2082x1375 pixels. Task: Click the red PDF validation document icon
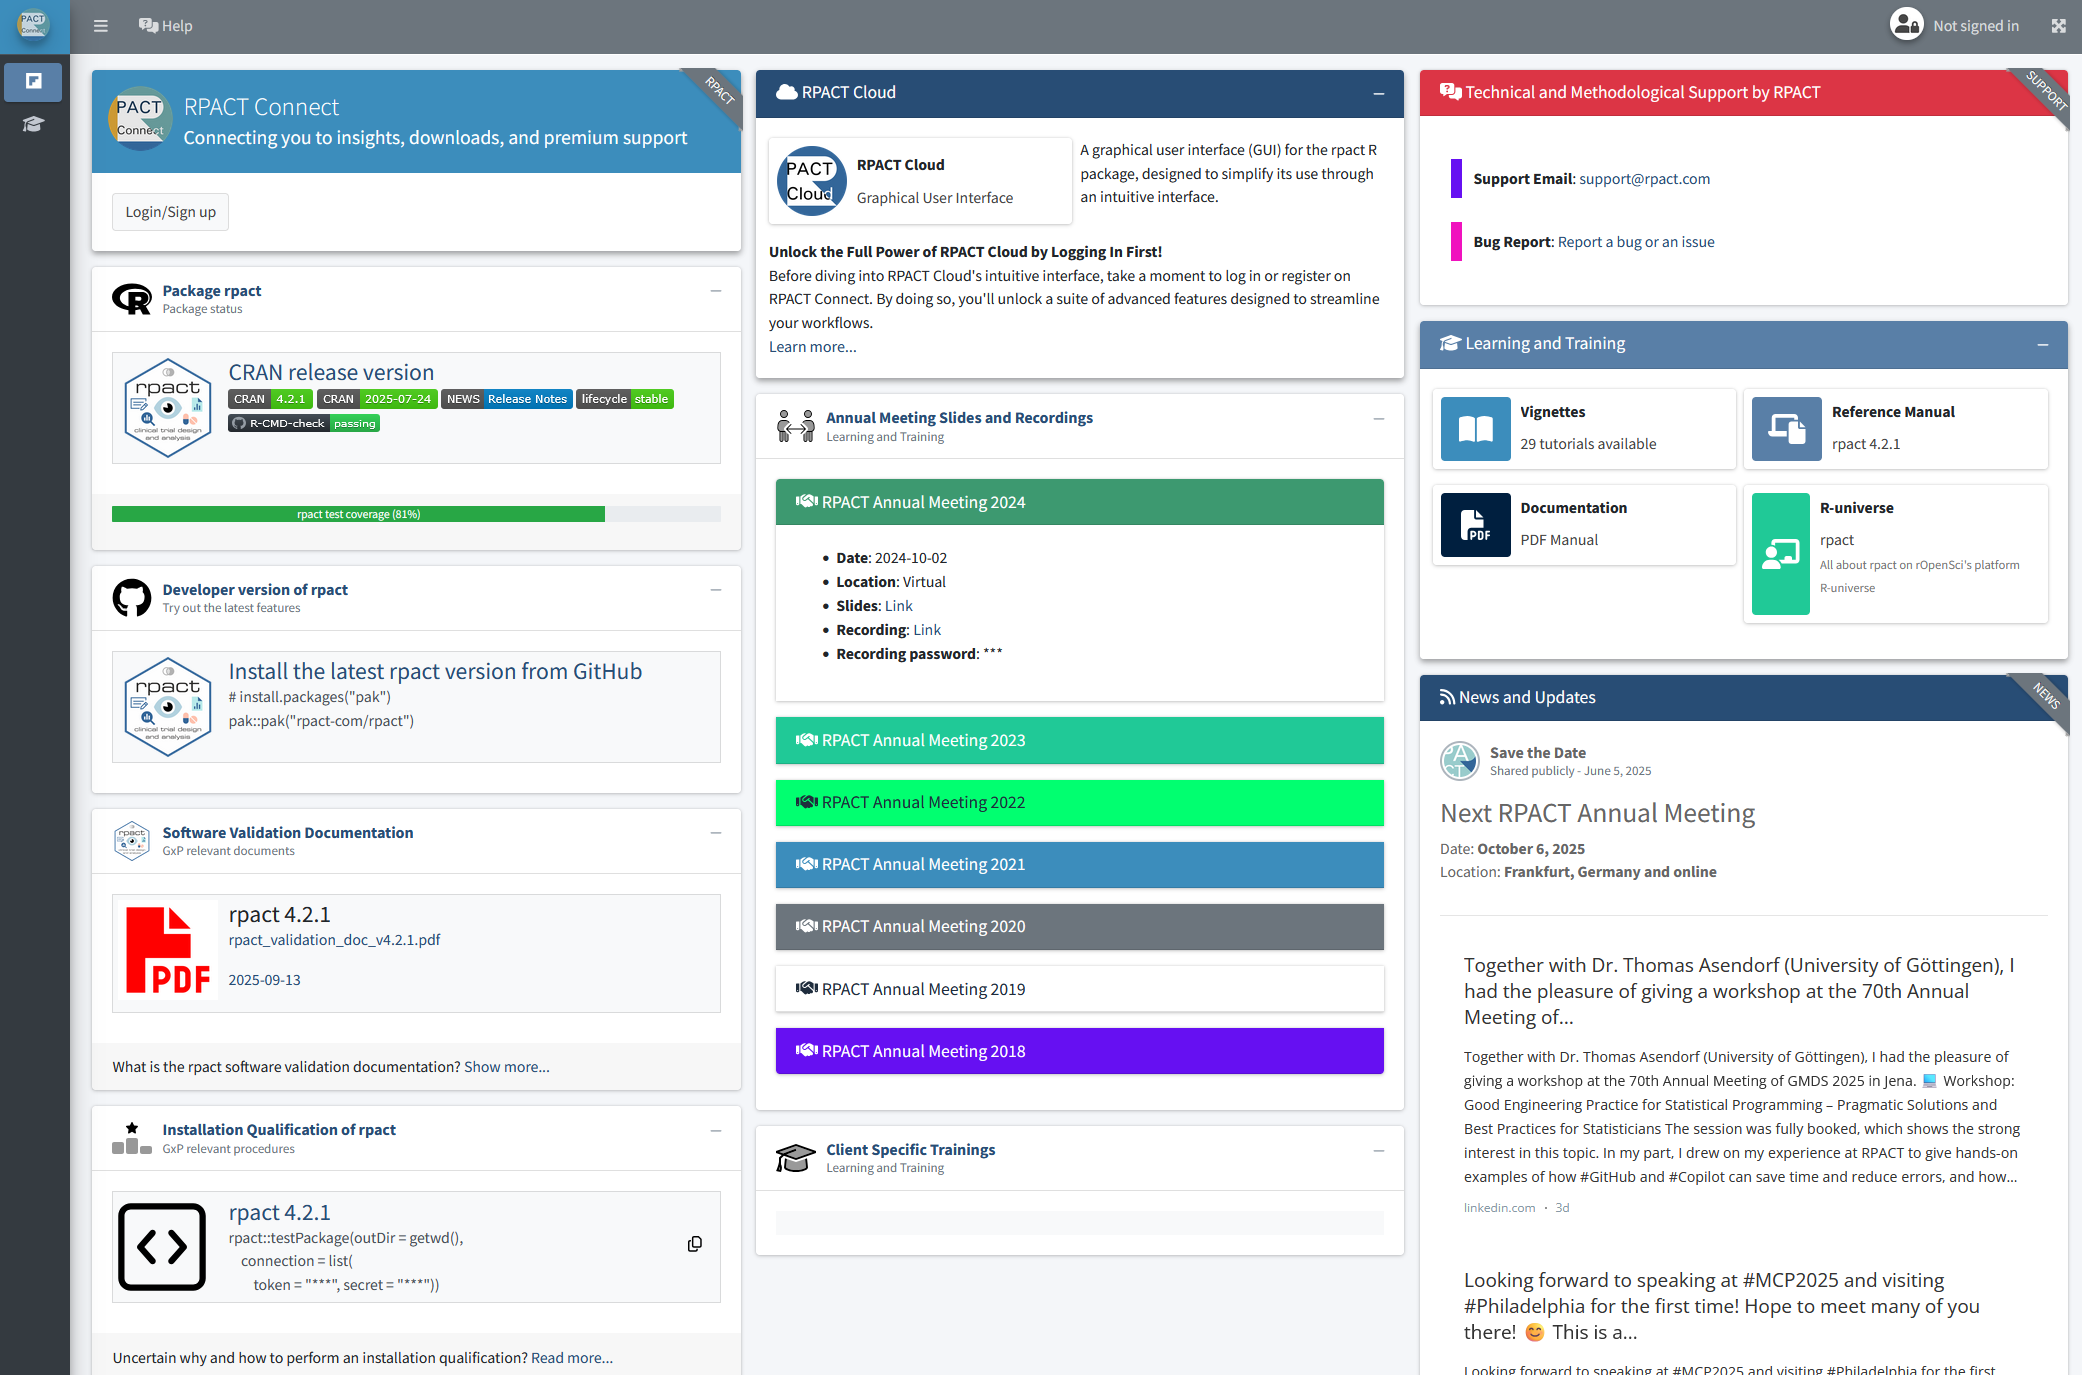(x=167, y=951)
